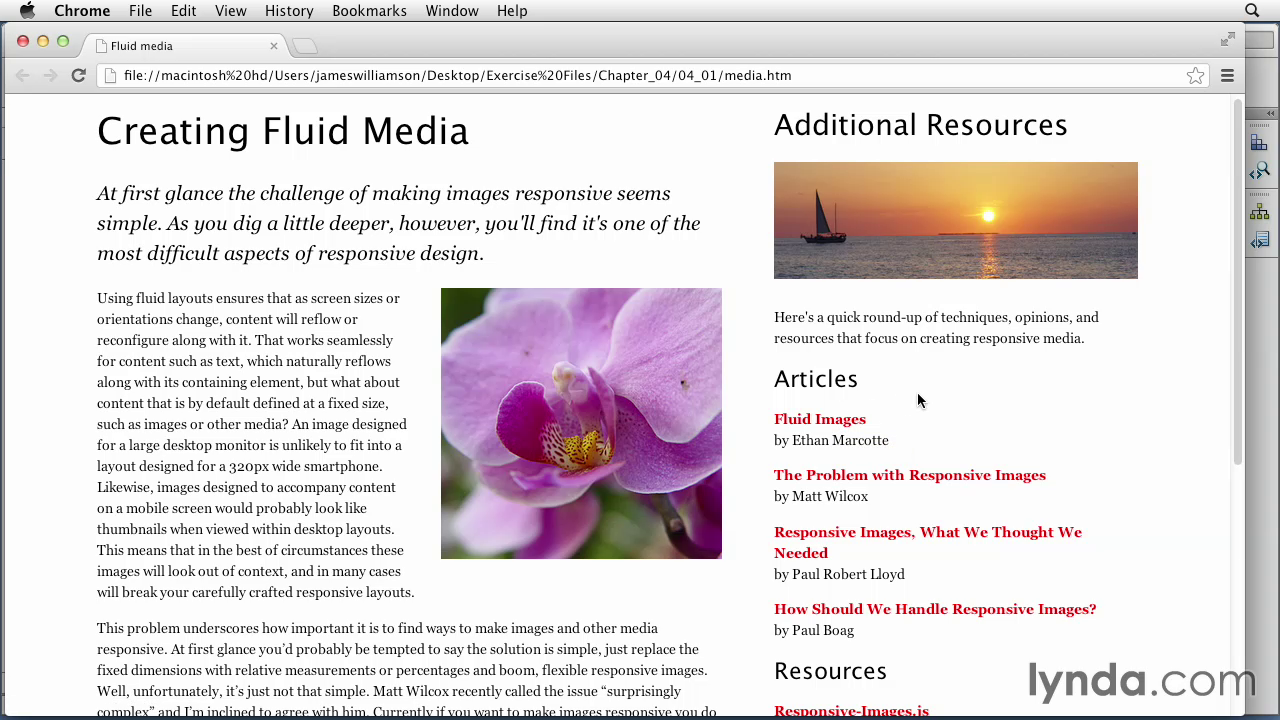
Task: Click the by Ethan Marcotte byline
Action: pyautogui.click(x=831, y=440)
